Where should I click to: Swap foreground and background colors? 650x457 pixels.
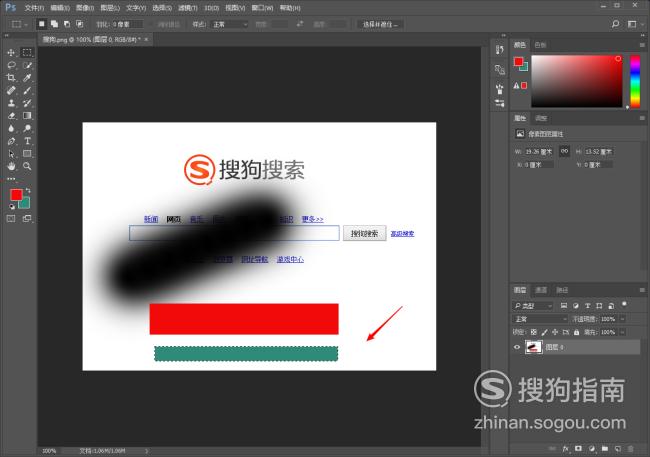[28, 190]
